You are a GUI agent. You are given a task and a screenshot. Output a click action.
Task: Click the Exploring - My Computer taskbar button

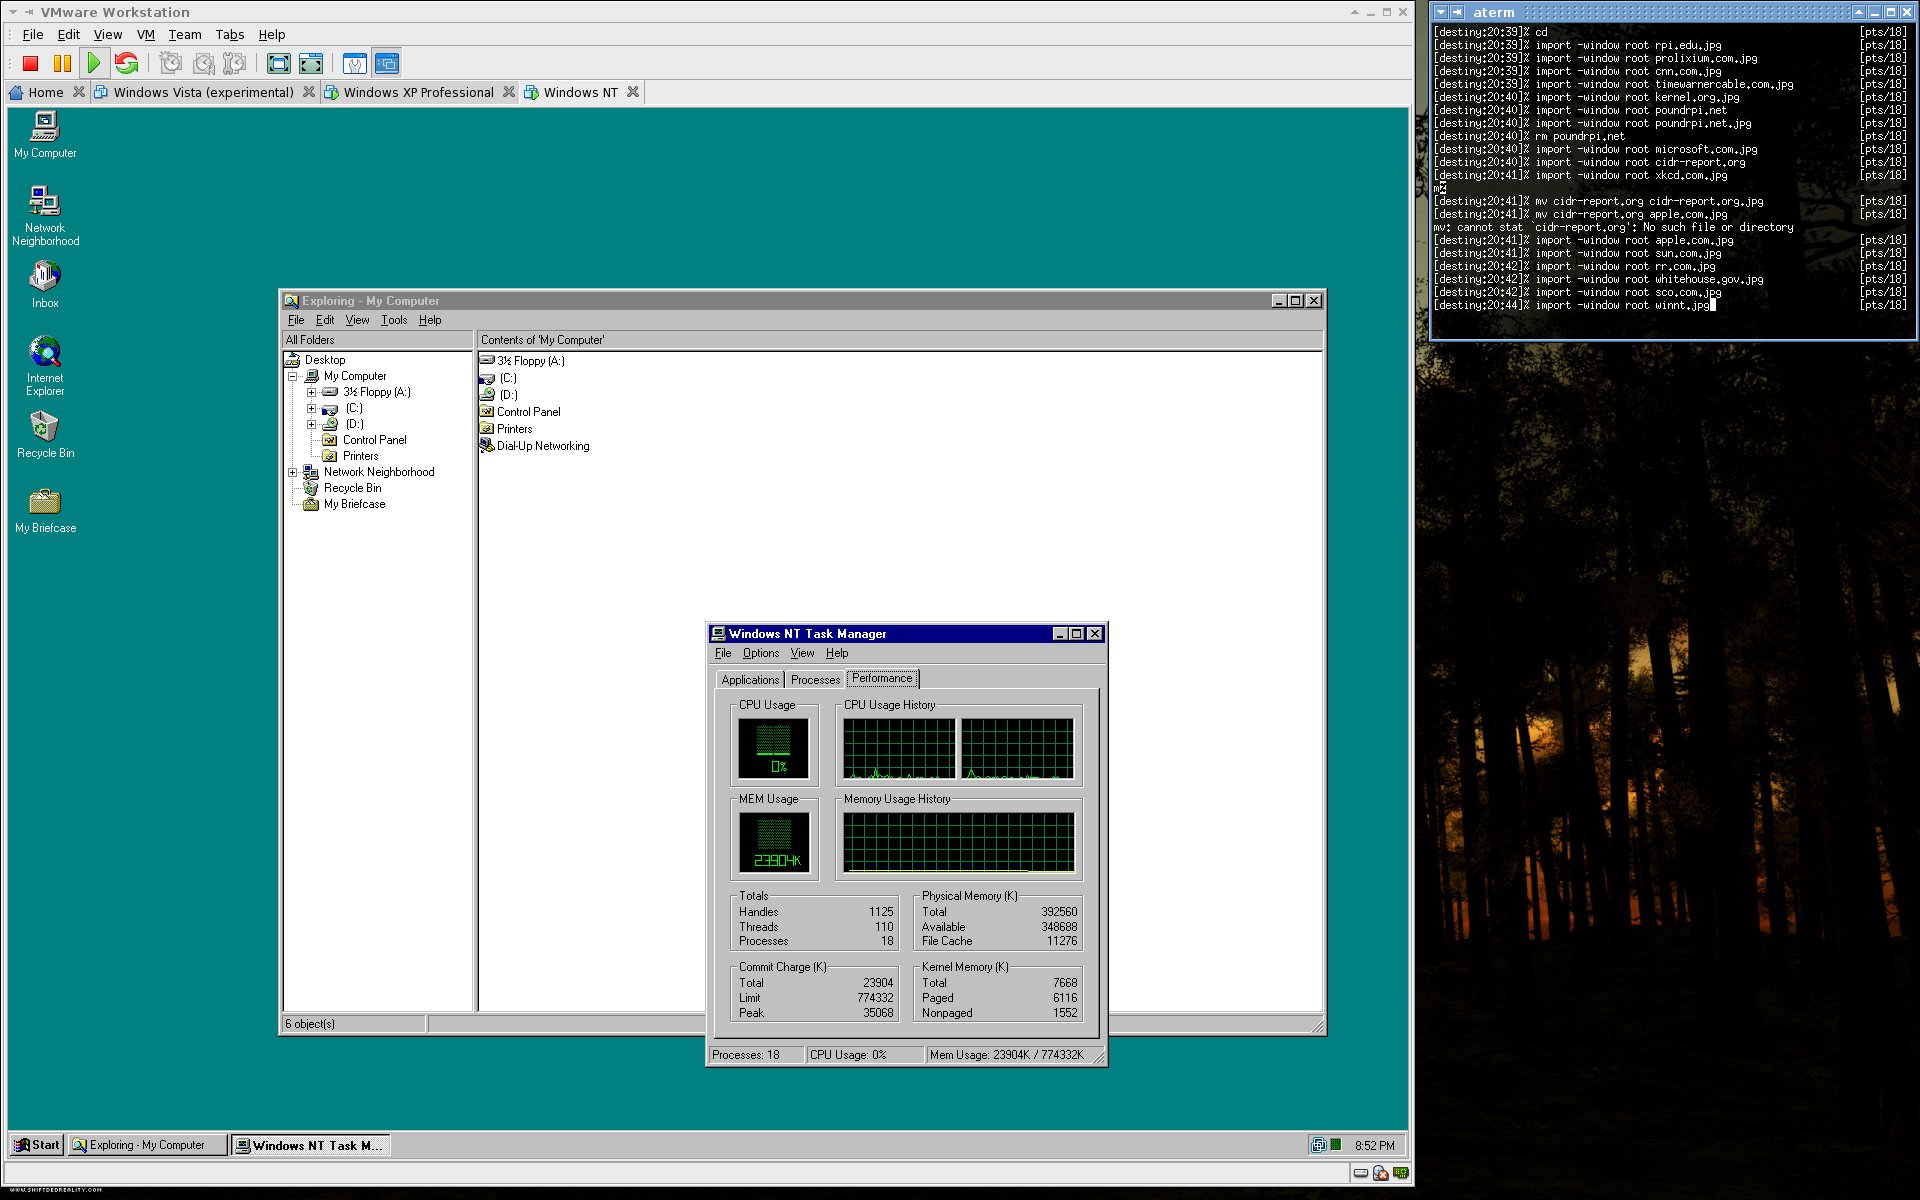coord(148,1145)
